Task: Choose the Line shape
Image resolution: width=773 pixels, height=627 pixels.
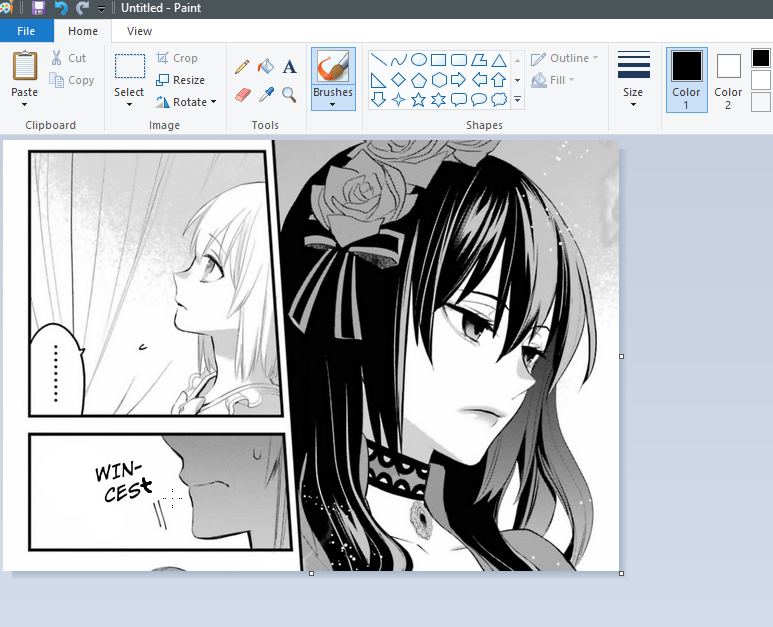Action: [x=378, y=60]
